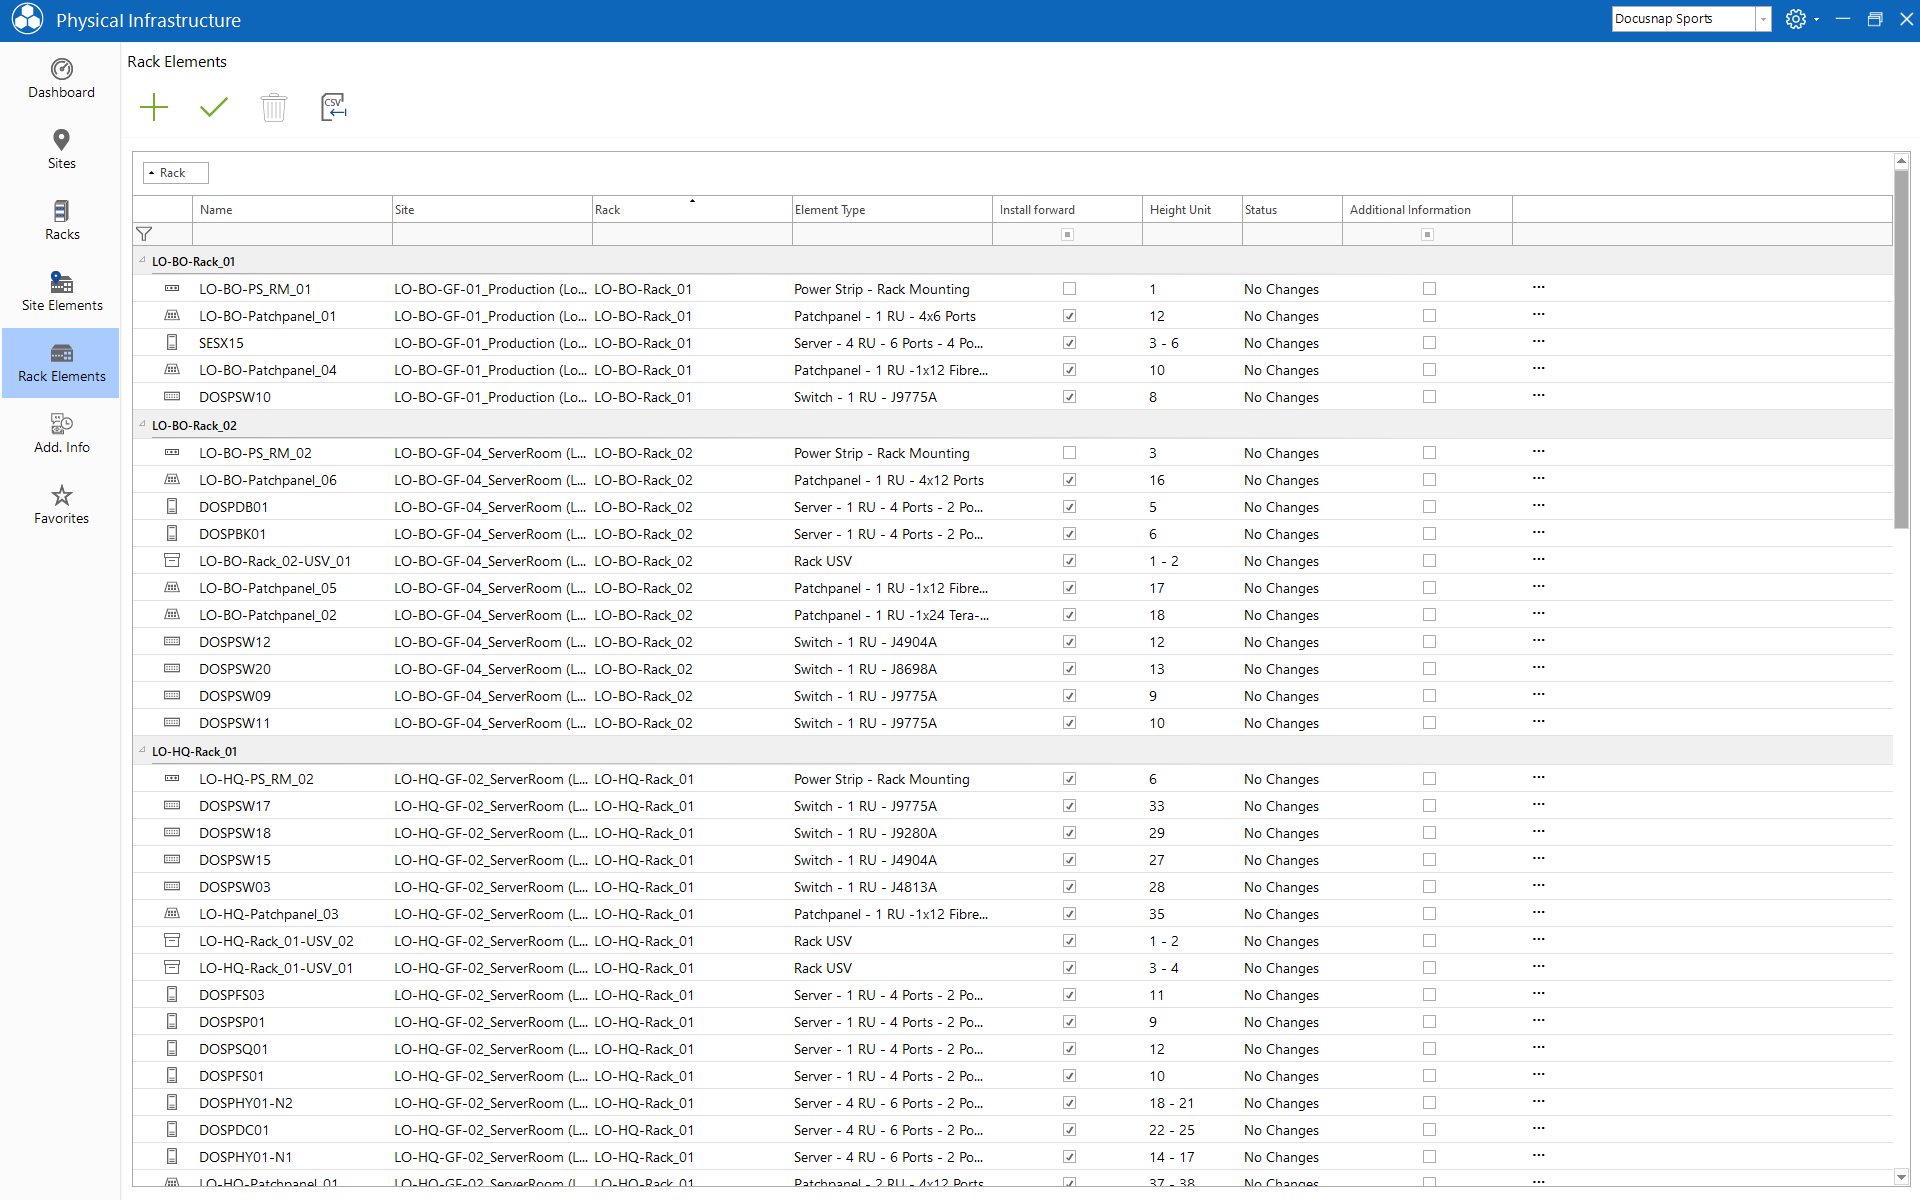Go to Sites in sidebar

coord(61,150)
